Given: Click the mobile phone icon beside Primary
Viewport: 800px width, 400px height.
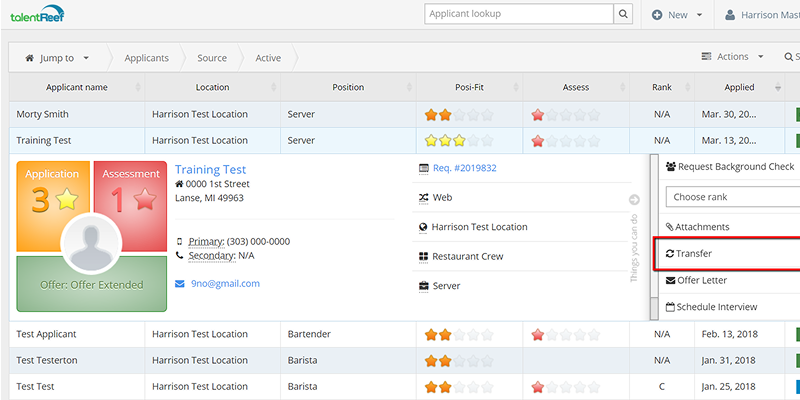Looking at the screenshot, I should pyautogui.click(x=180, y=241).
